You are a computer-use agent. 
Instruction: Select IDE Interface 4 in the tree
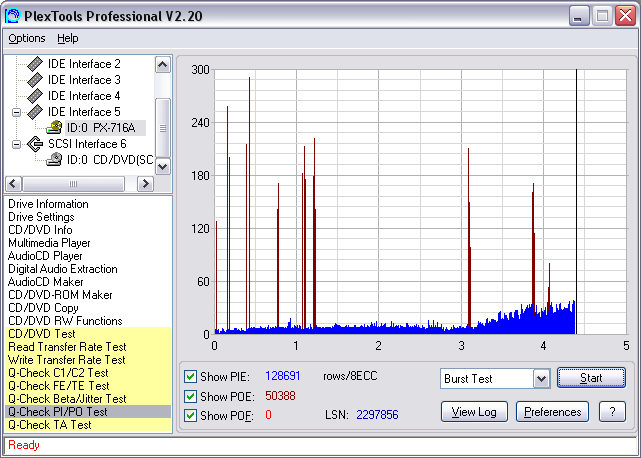(84, 96)
